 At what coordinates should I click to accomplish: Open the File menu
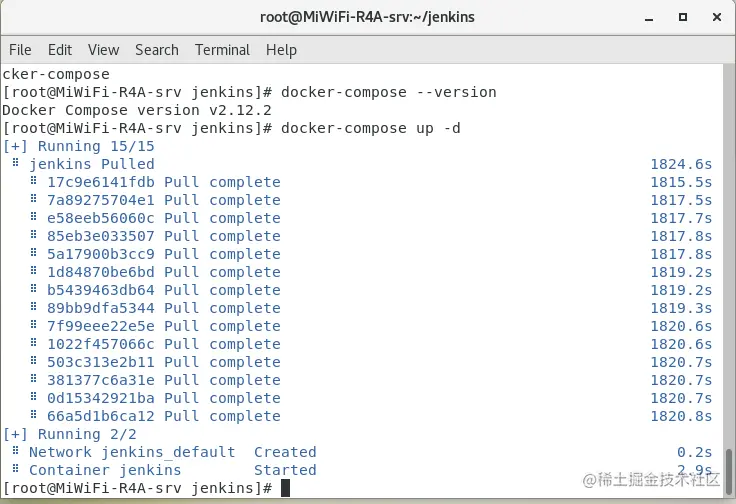[x=20, y=49]
